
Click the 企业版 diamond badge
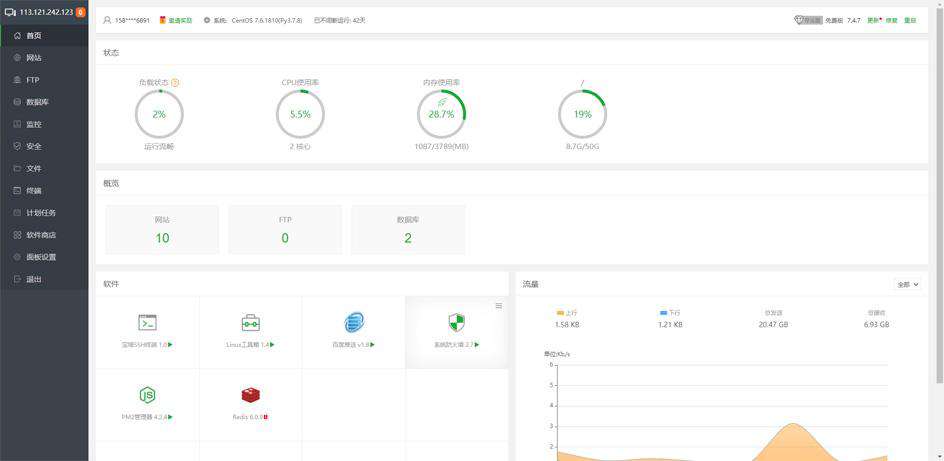pos(808,20)
